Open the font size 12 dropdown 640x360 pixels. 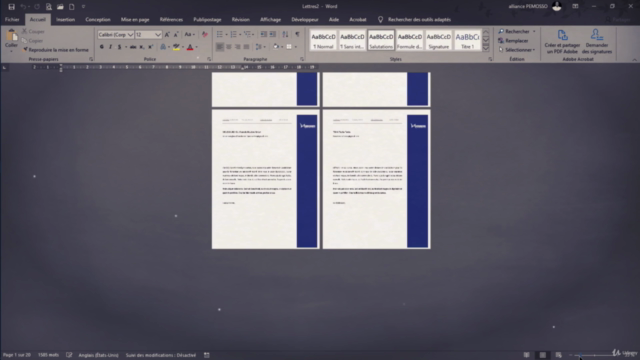click(x=158, y=35)
